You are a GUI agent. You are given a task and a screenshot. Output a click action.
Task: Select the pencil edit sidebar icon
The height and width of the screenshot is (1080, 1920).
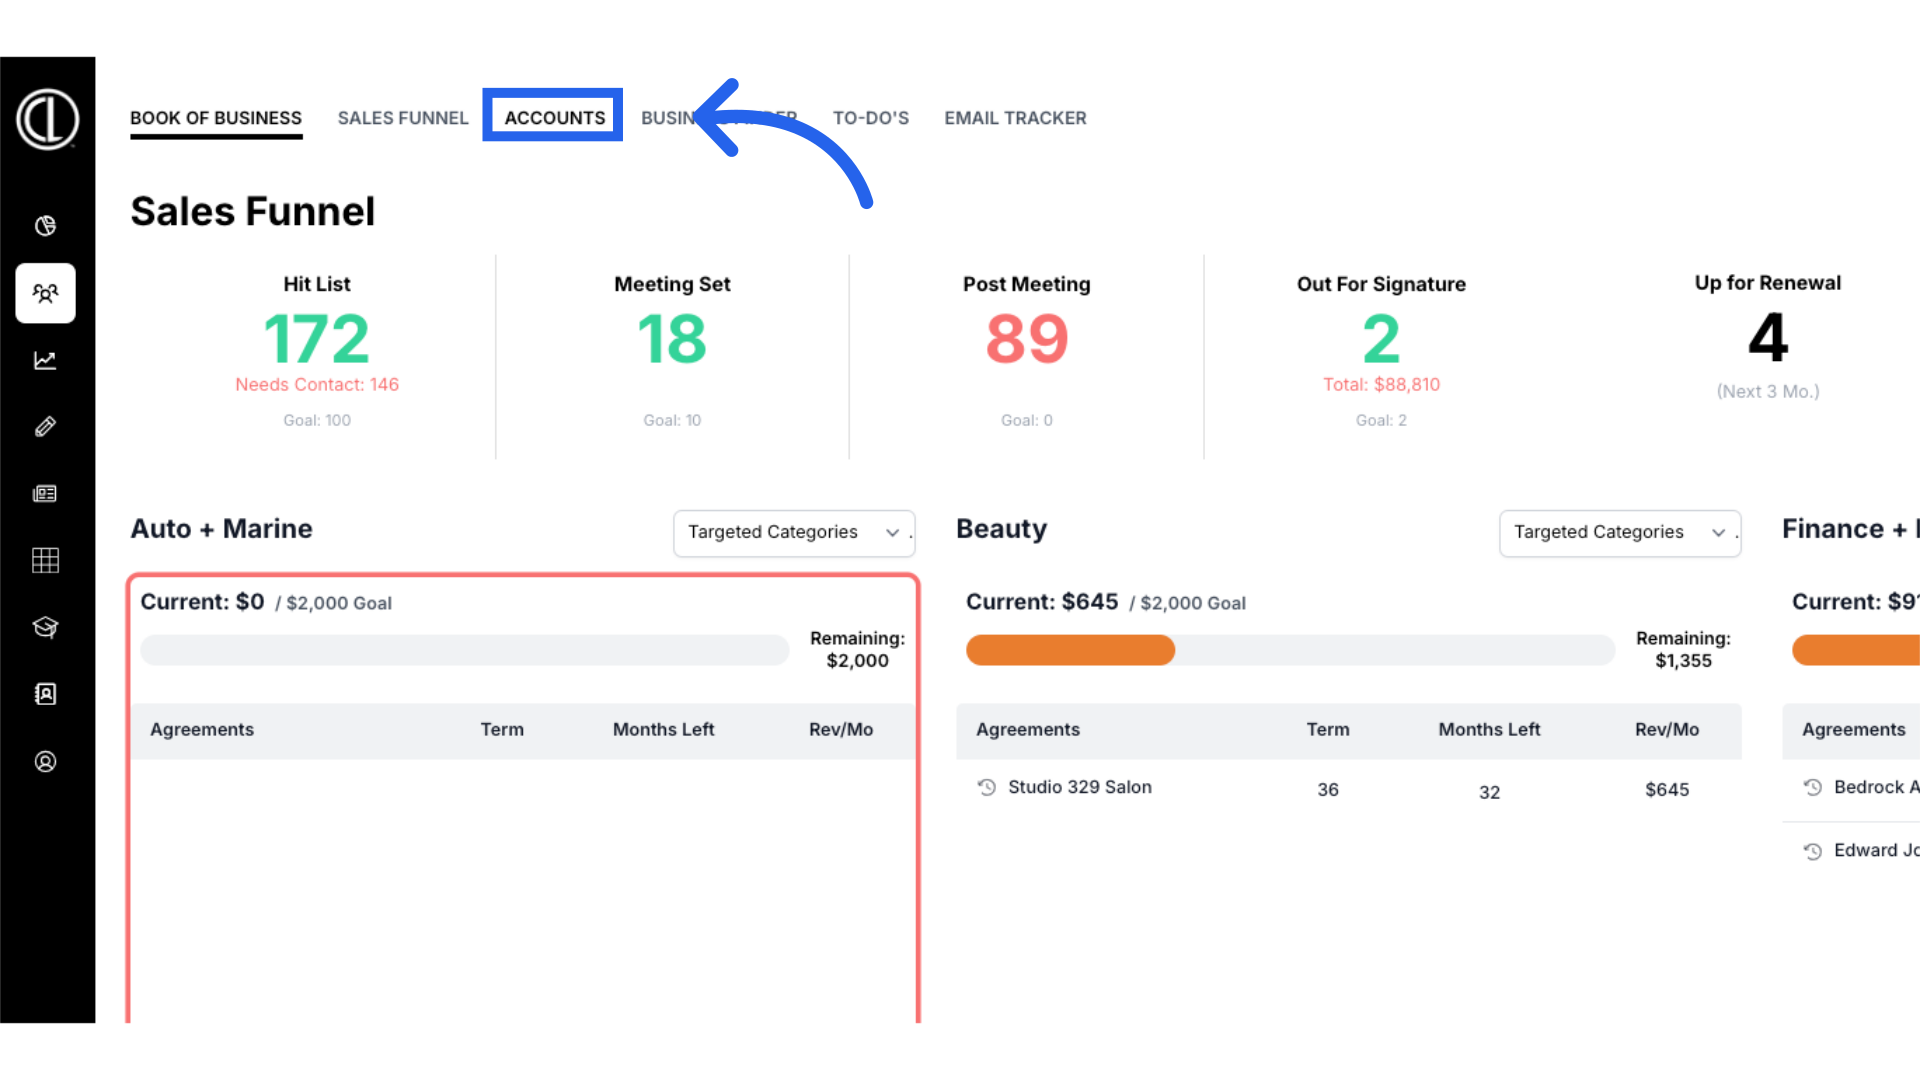coord(45,427)
